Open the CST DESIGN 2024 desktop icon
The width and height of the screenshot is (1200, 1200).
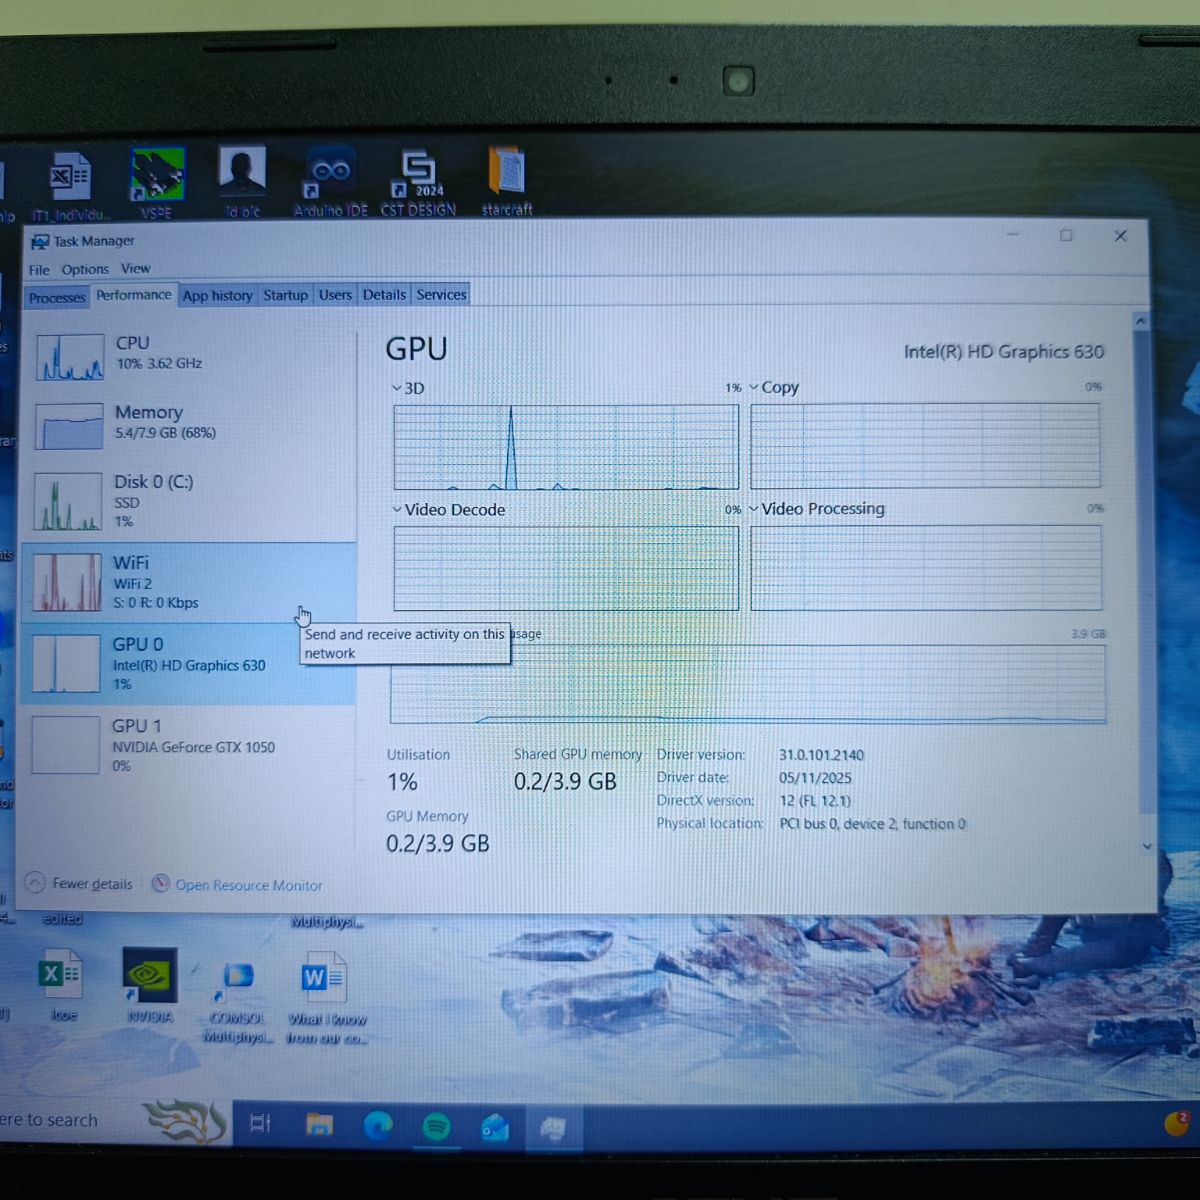pyautogui.click(x=418, y=182)
